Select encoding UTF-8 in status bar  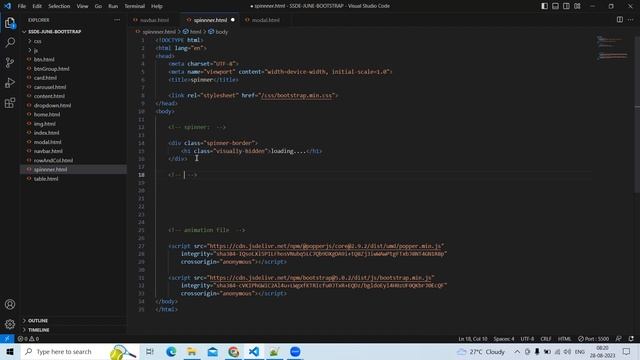[527, 339]
